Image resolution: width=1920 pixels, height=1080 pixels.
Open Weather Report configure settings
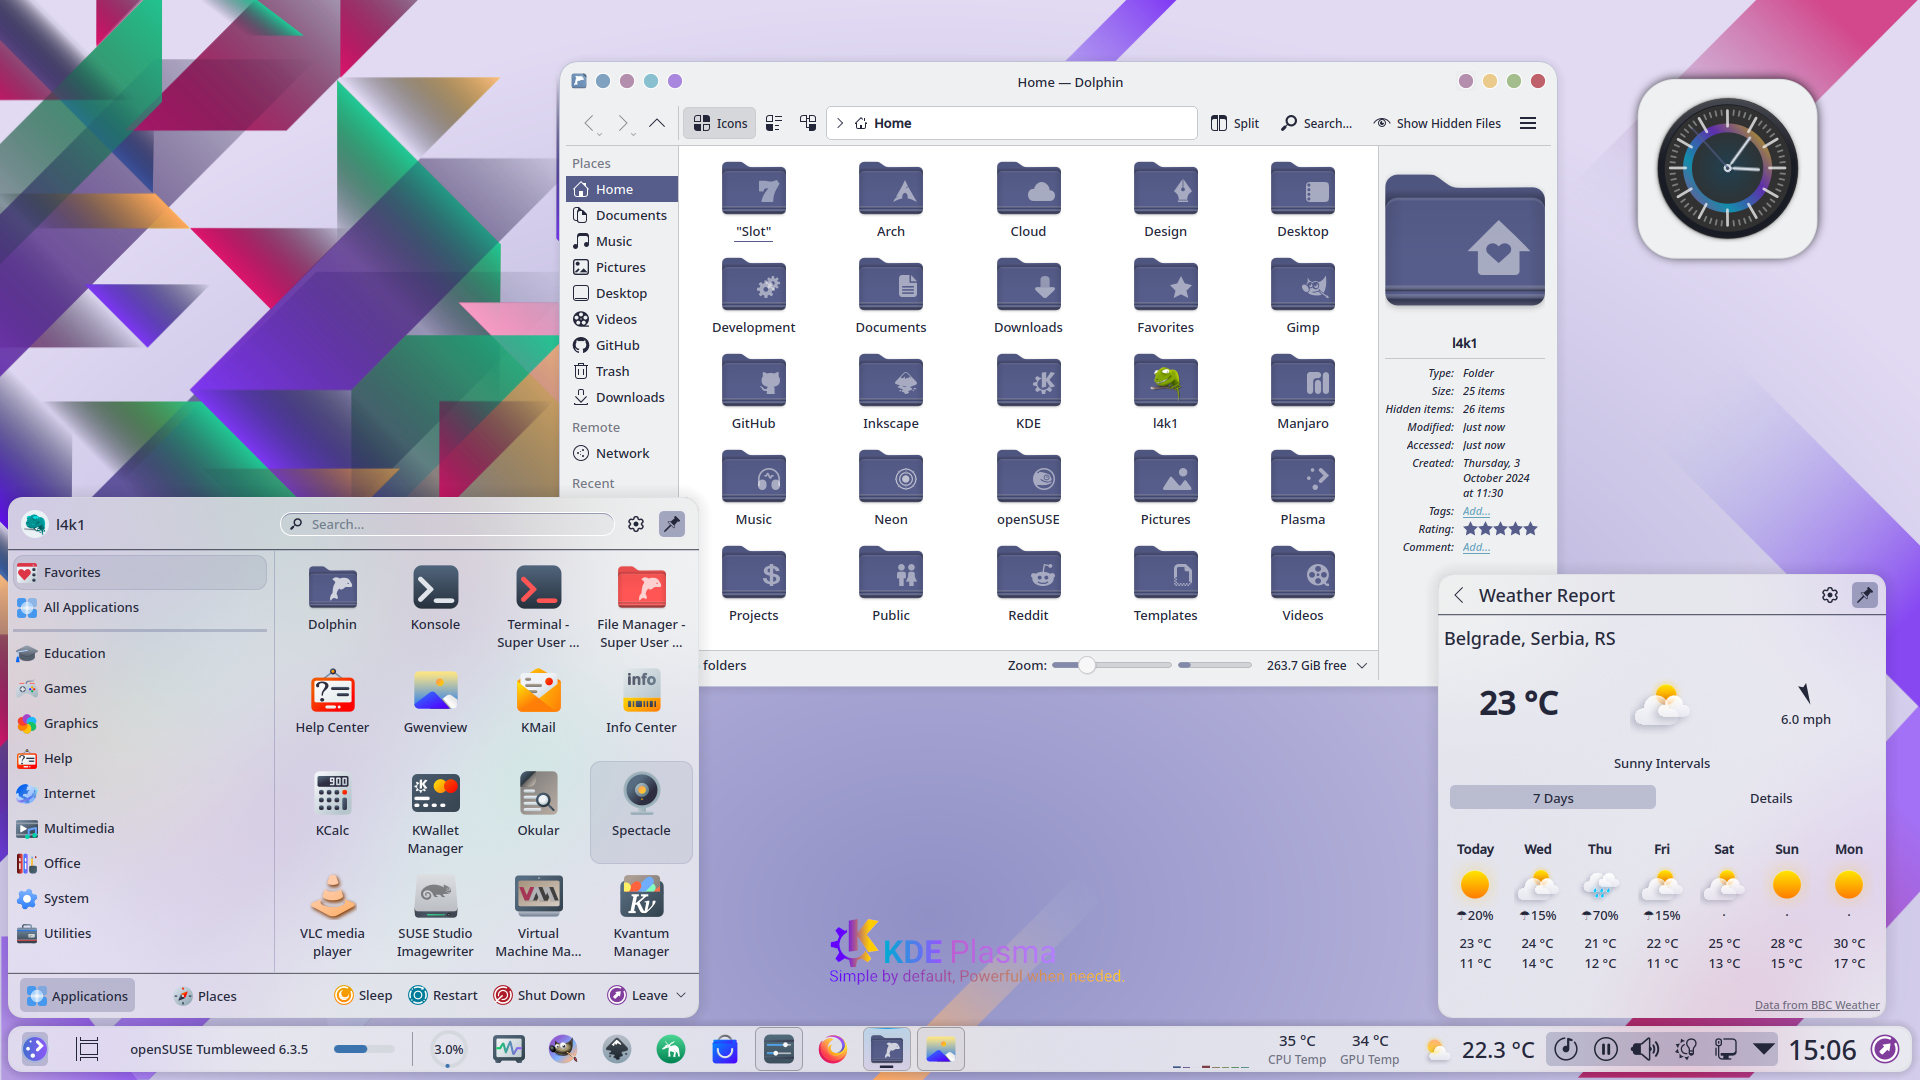point(1830,595)
